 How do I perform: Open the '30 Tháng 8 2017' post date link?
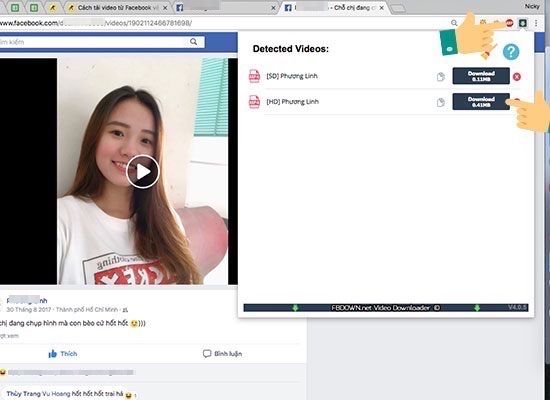click(29, 309)
